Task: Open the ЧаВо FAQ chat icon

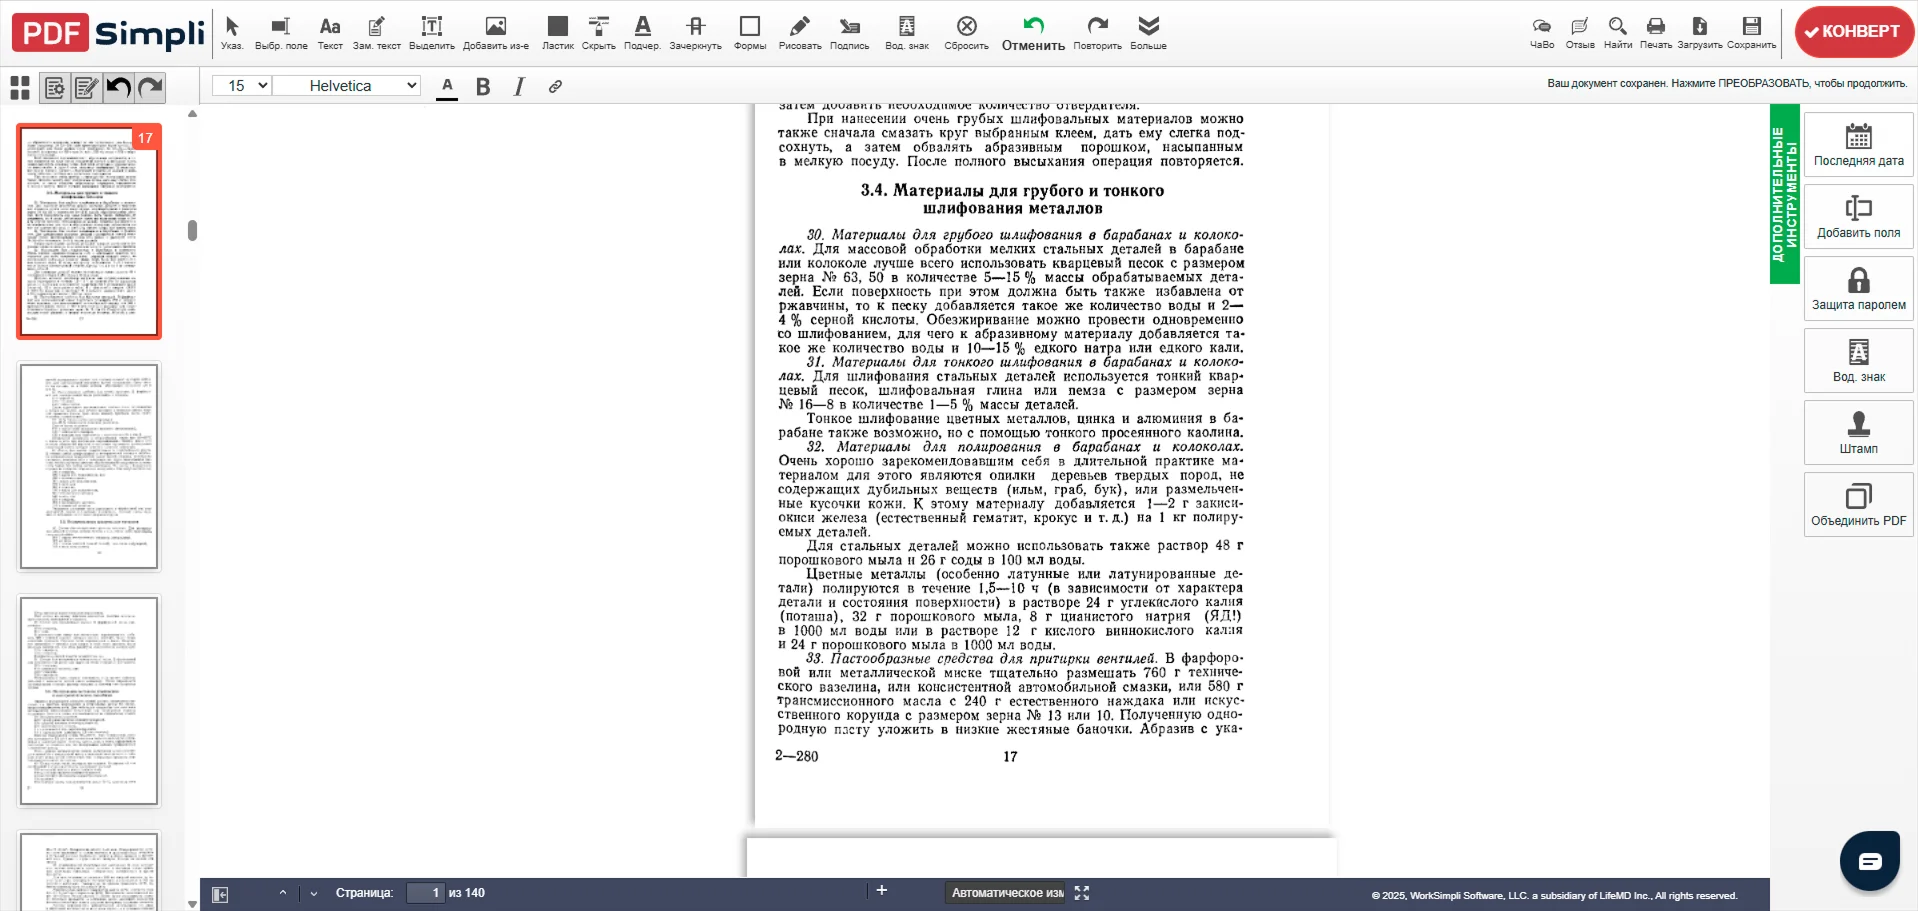Action: (x=1542, y=32)
